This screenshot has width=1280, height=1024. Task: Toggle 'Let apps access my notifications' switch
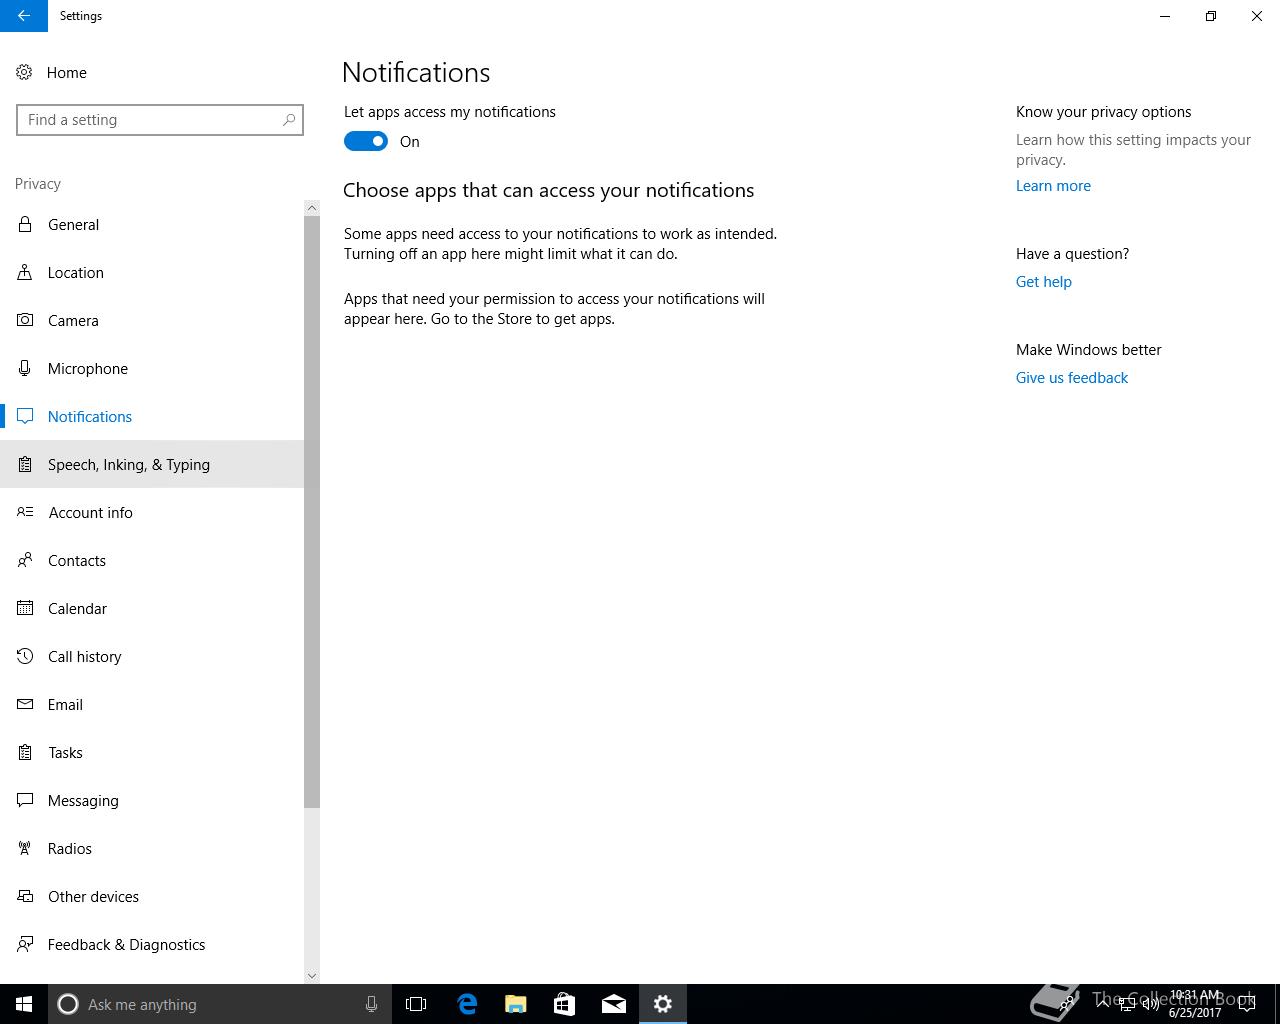(366, 141)
